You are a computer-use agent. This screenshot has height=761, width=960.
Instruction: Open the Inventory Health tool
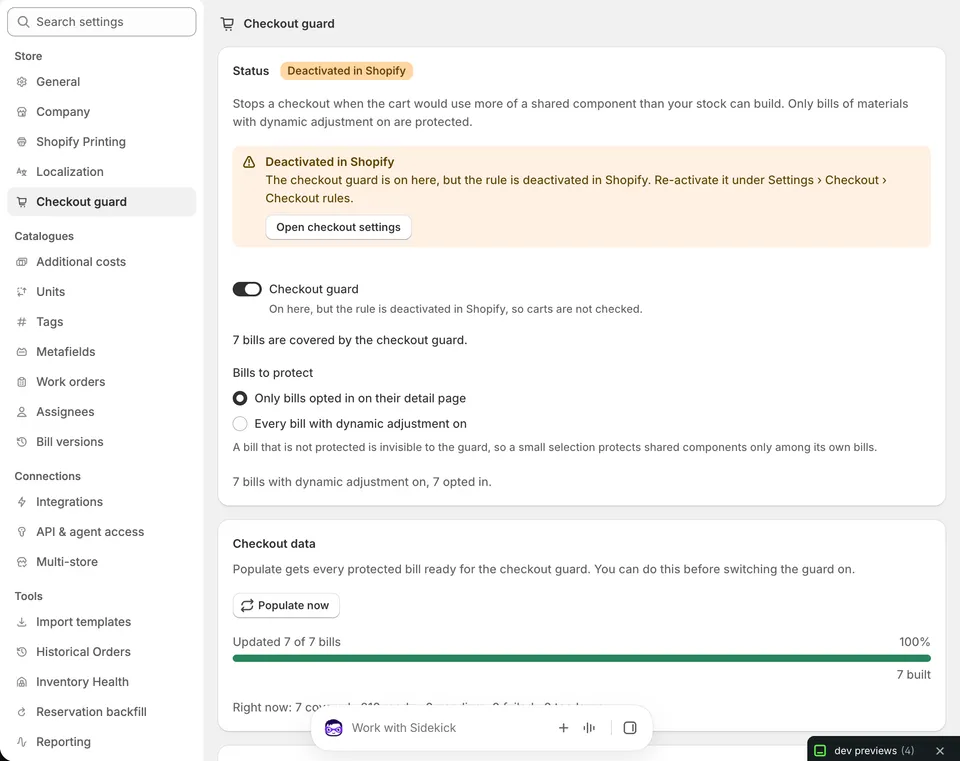tap(102, 681)
